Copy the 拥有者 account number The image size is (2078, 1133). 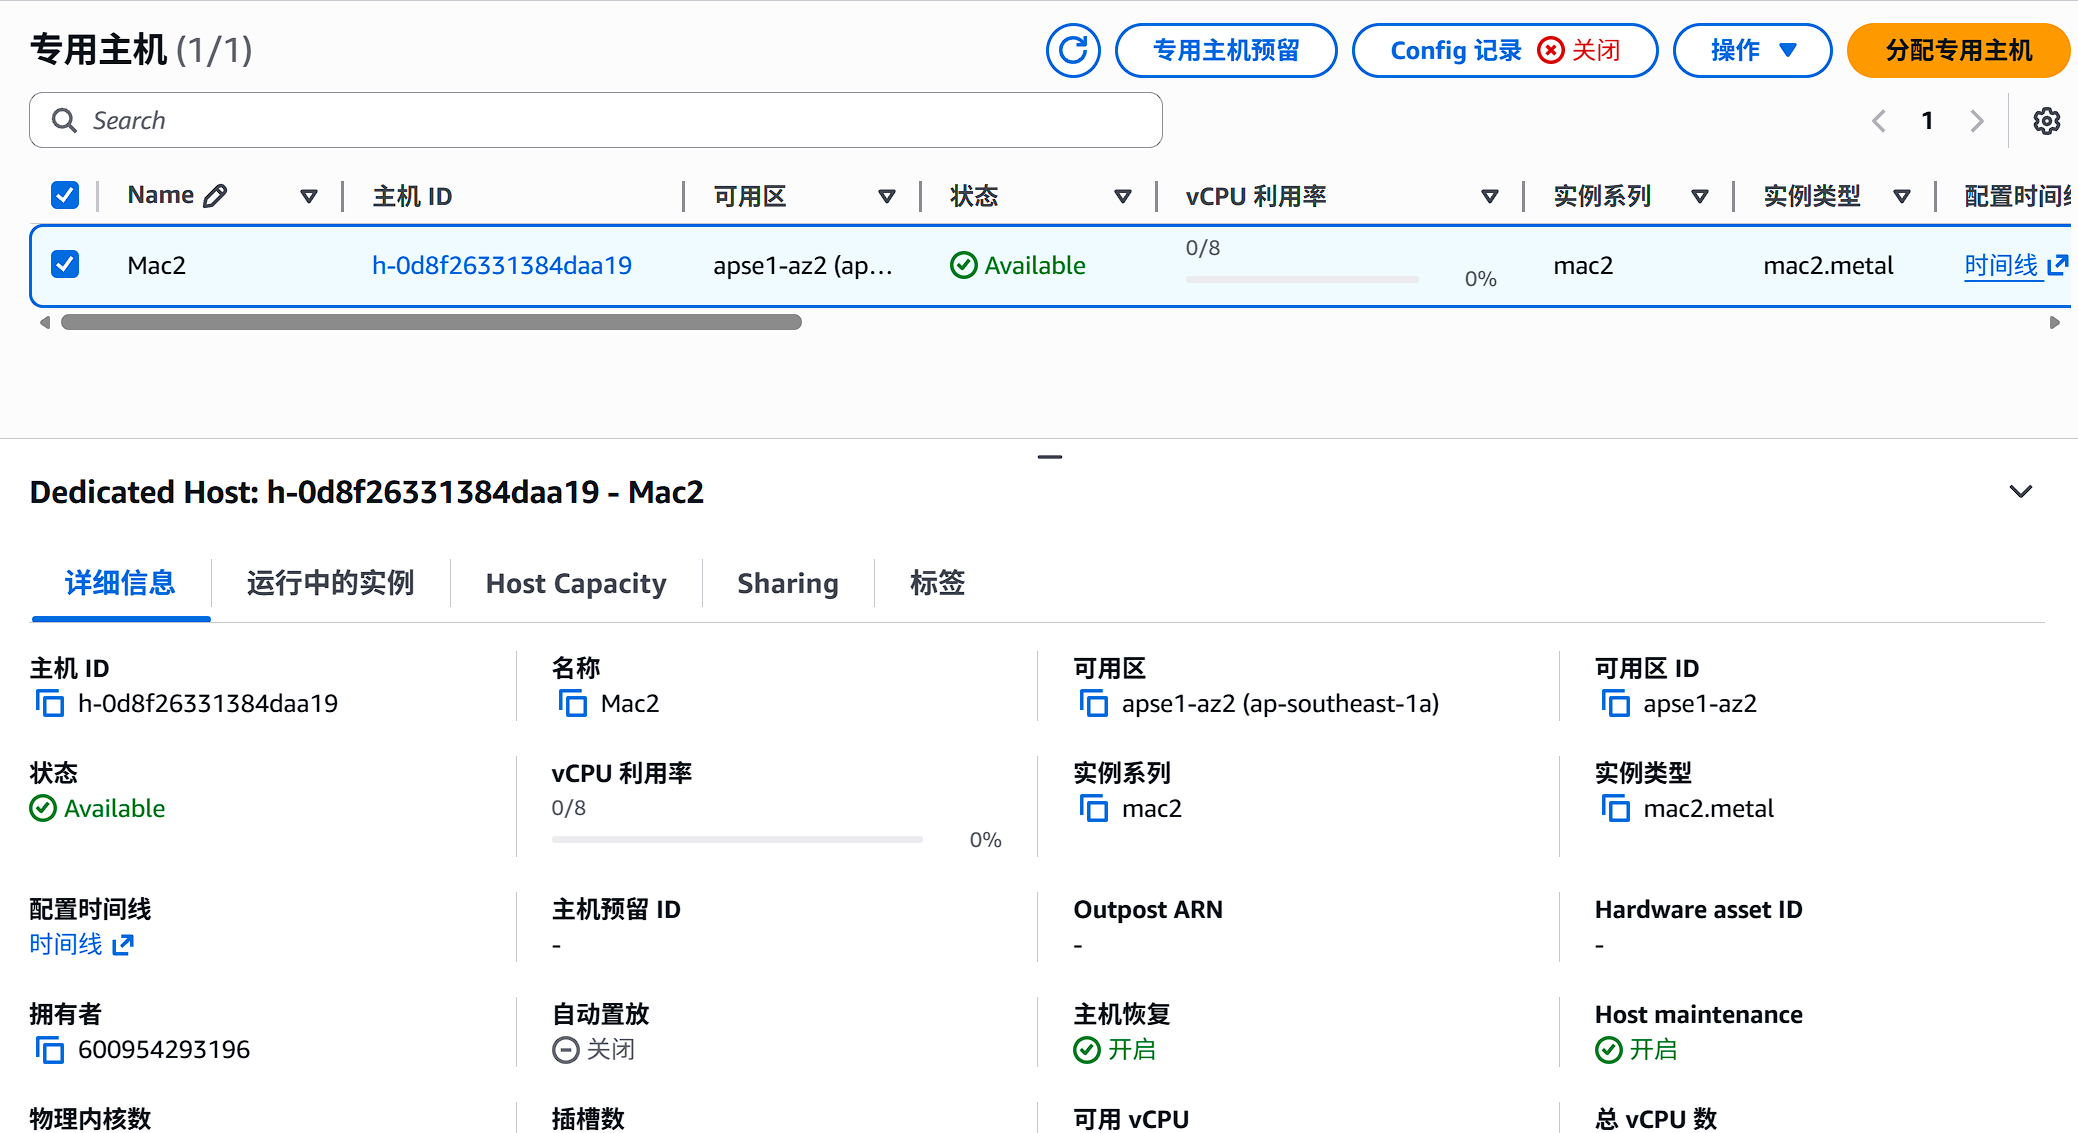(50, 1050)
